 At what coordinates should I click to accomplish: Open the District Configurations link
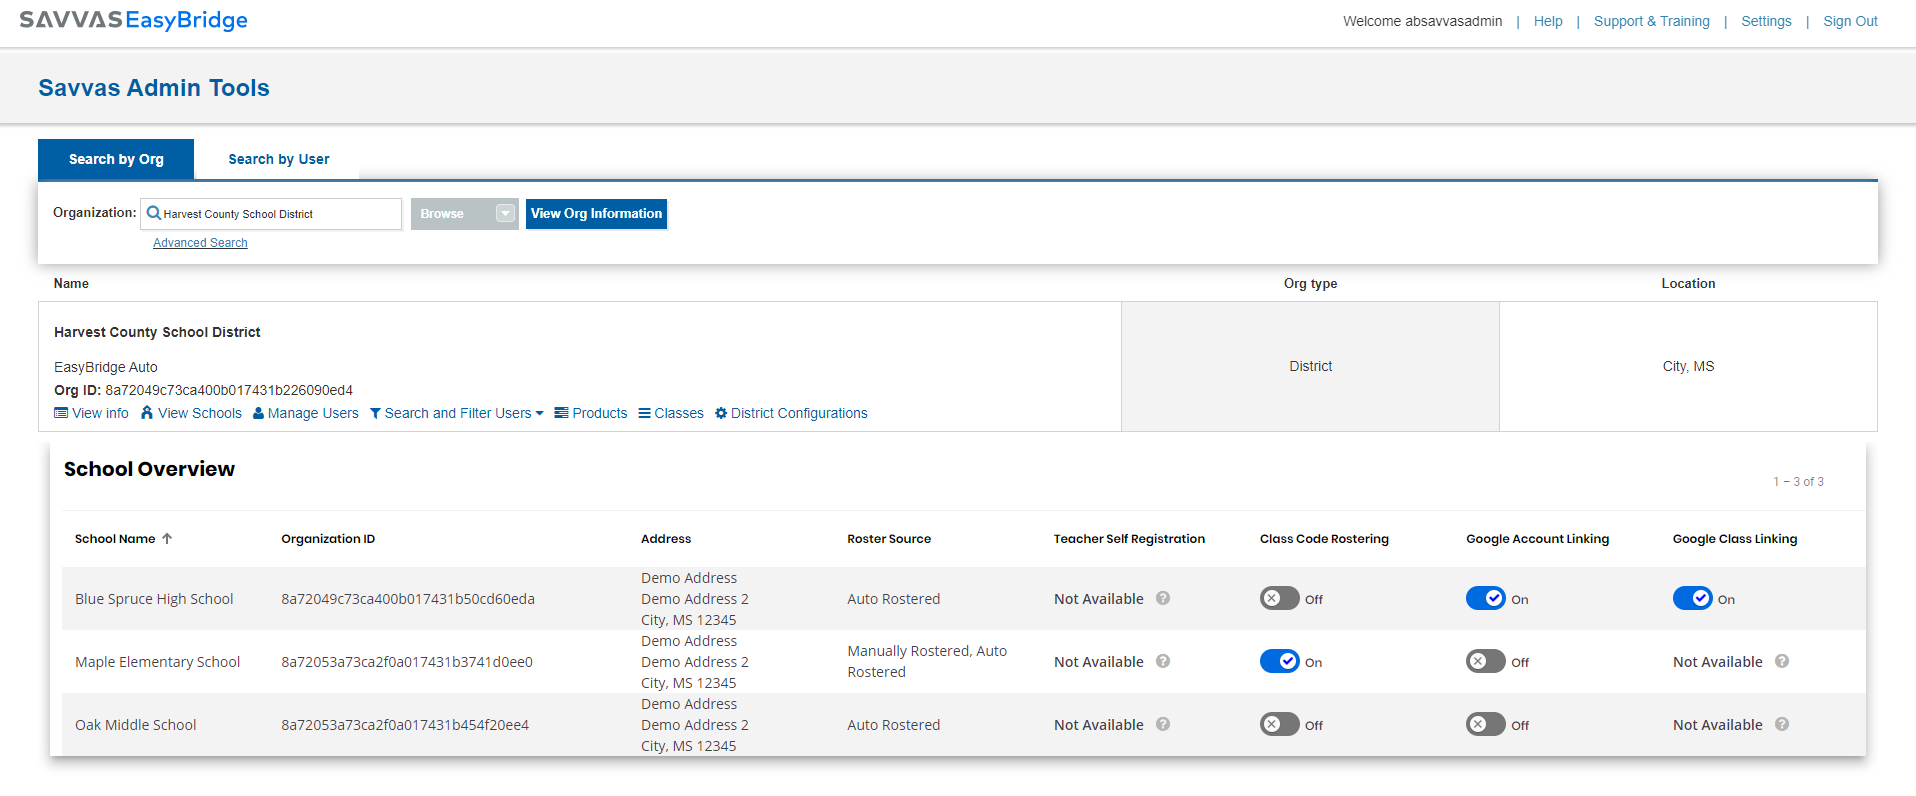pyautogui.click(x=799, y=413)
